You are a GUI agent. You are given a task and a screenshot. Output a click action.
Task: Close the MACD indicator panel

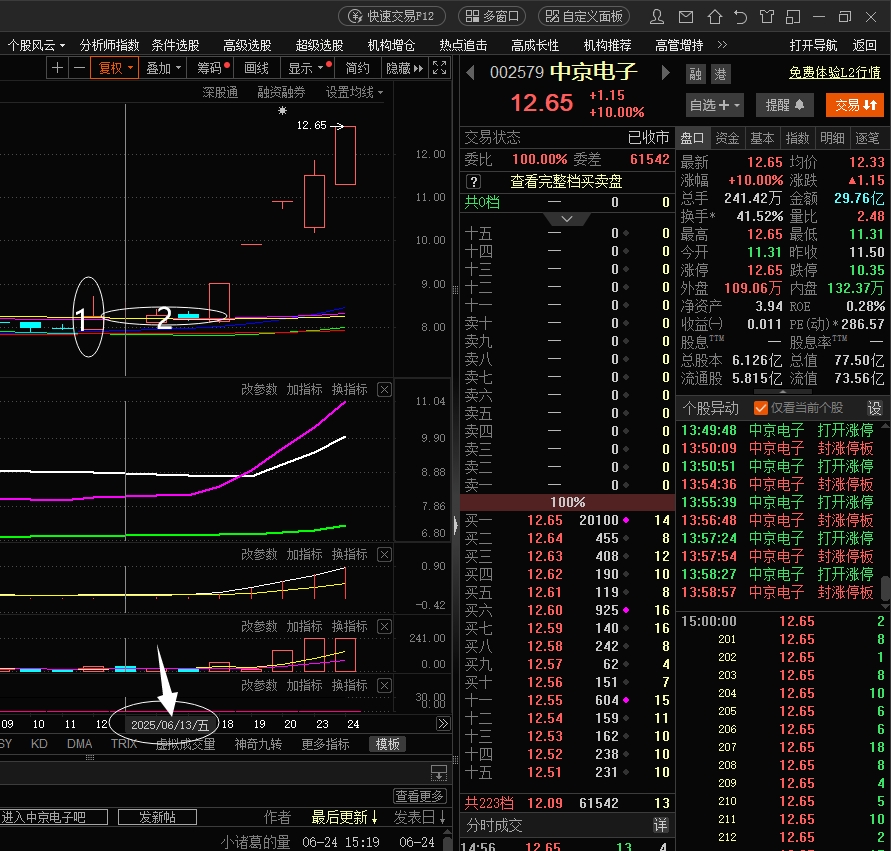coord(385,554)
